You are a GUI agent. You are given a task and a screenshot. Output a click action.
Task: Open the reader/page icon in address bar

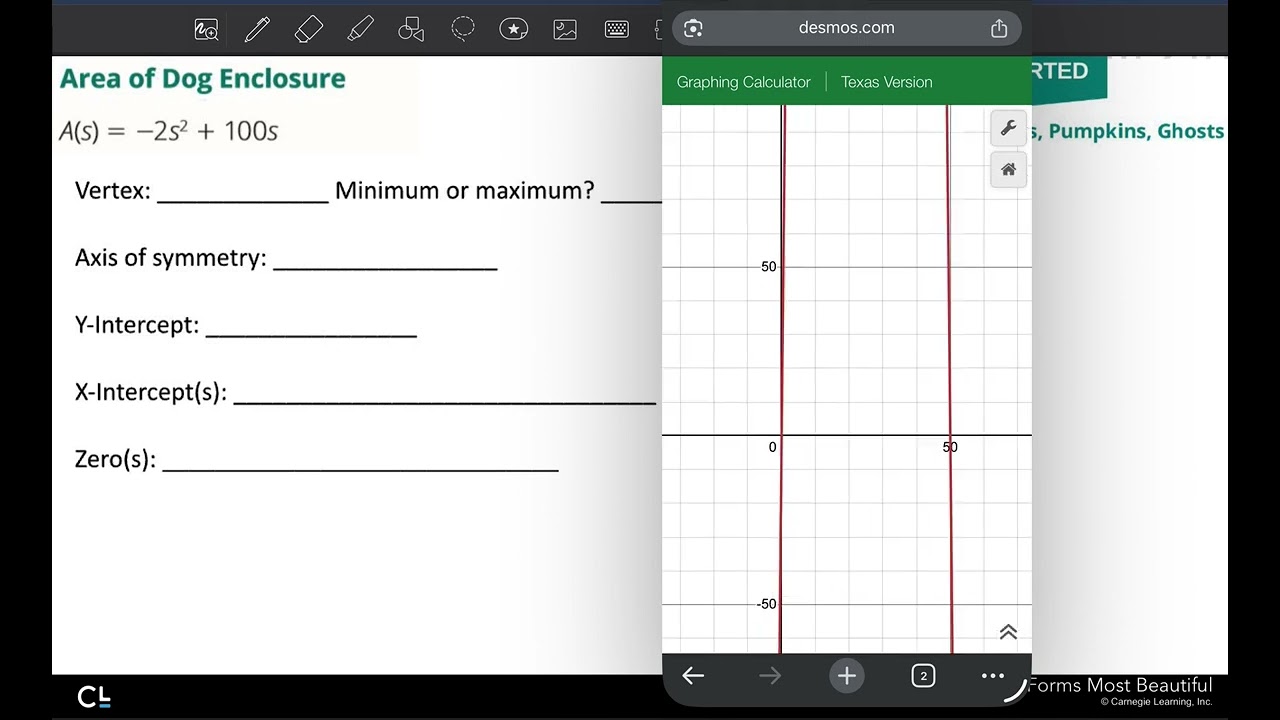coord(693,28)
